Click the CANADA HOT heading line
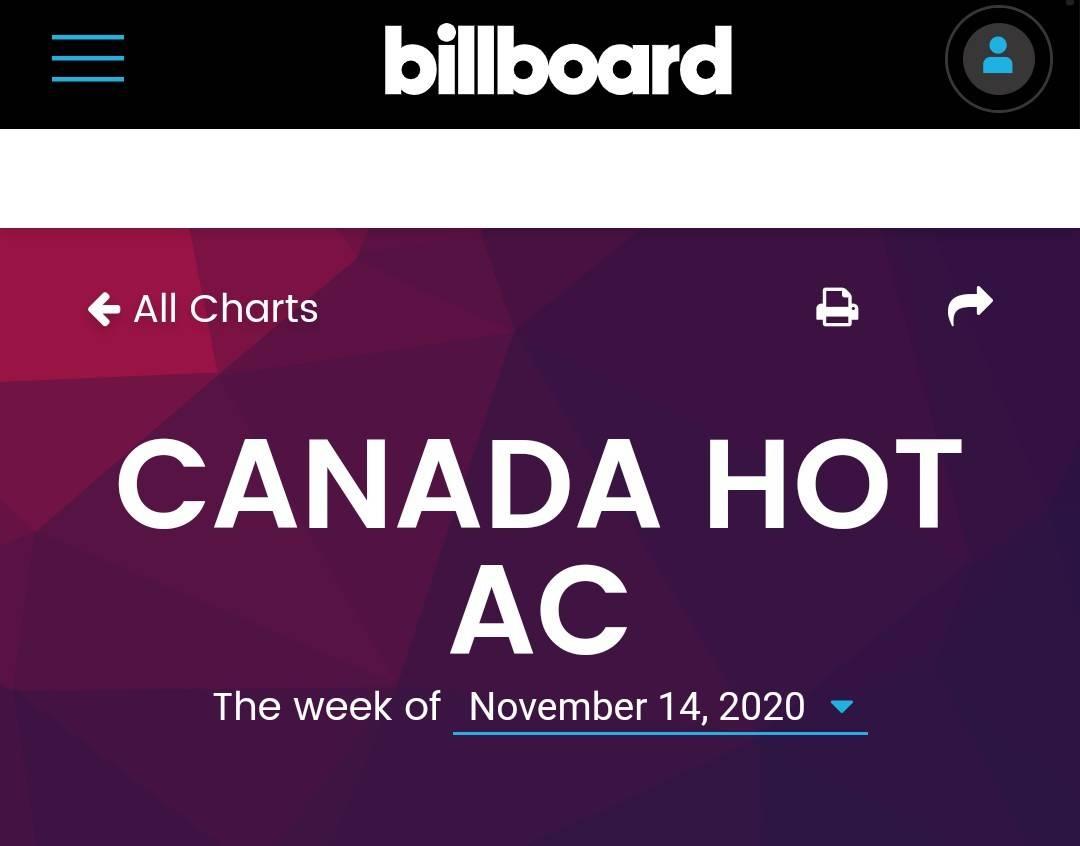 (539, 484)
